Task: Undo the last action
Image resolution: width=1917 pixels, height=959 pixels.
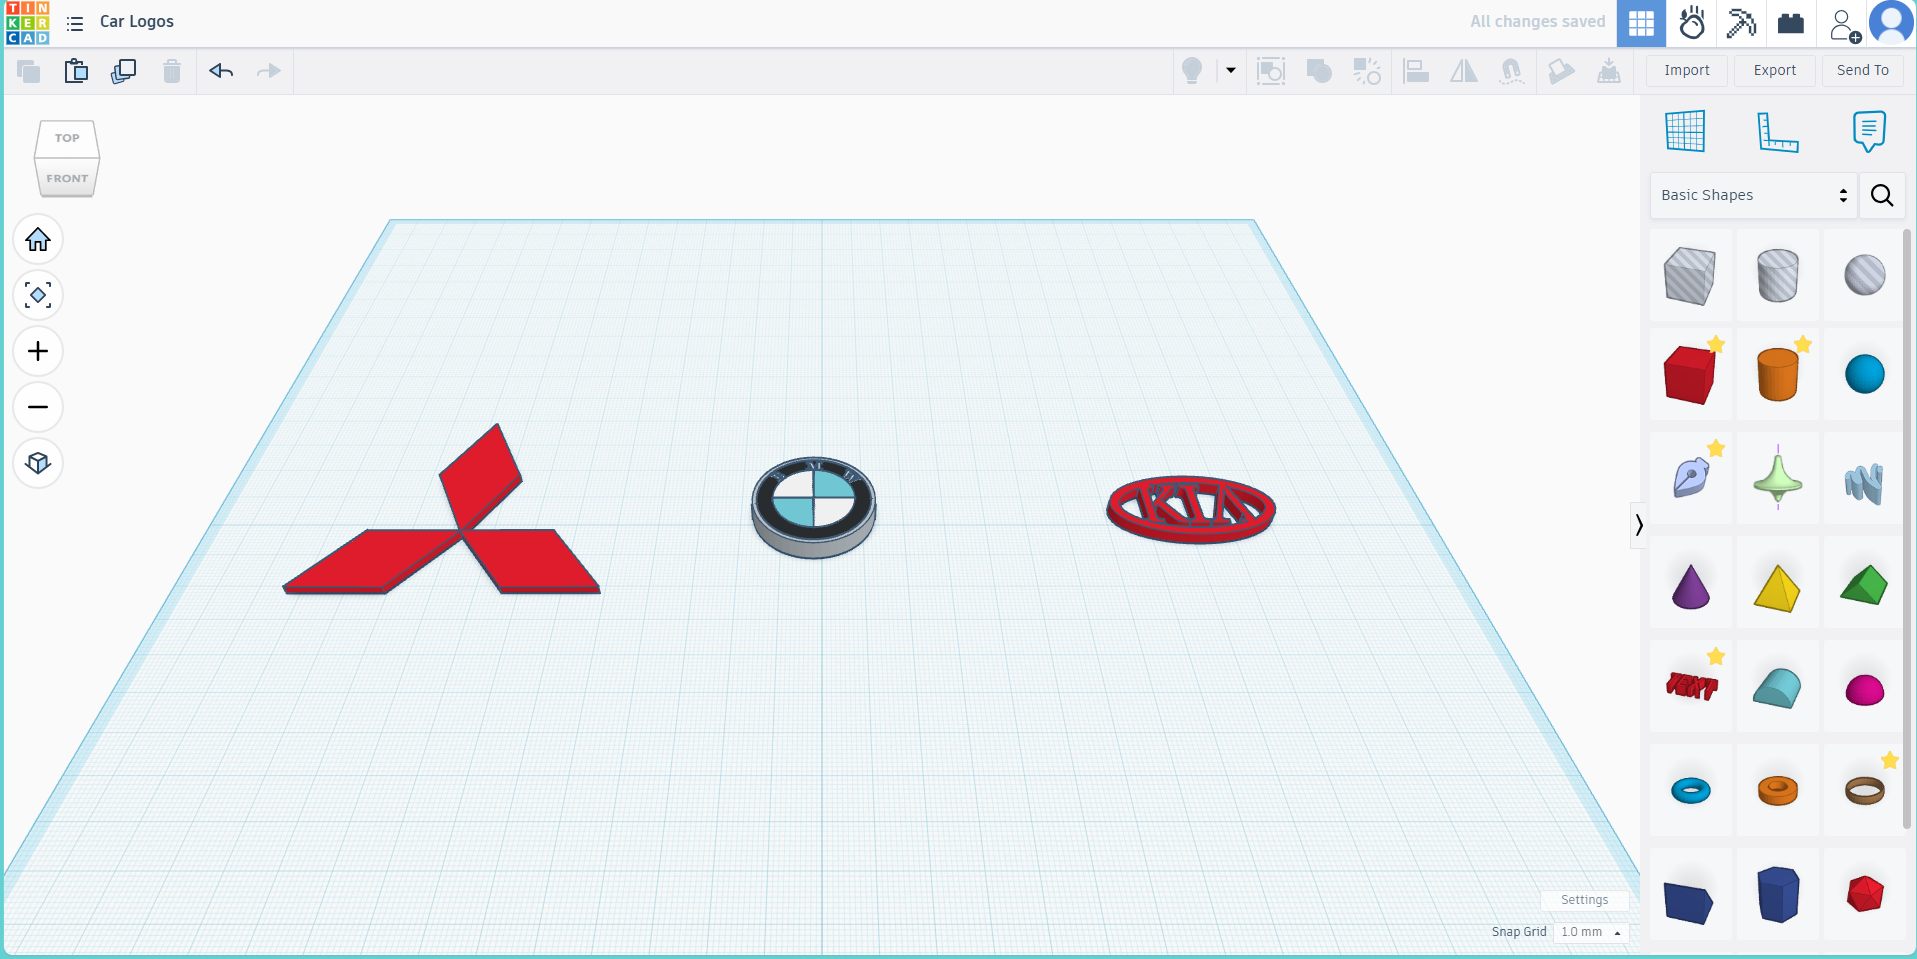Action: pyautogui.click(x=221, y=71)
